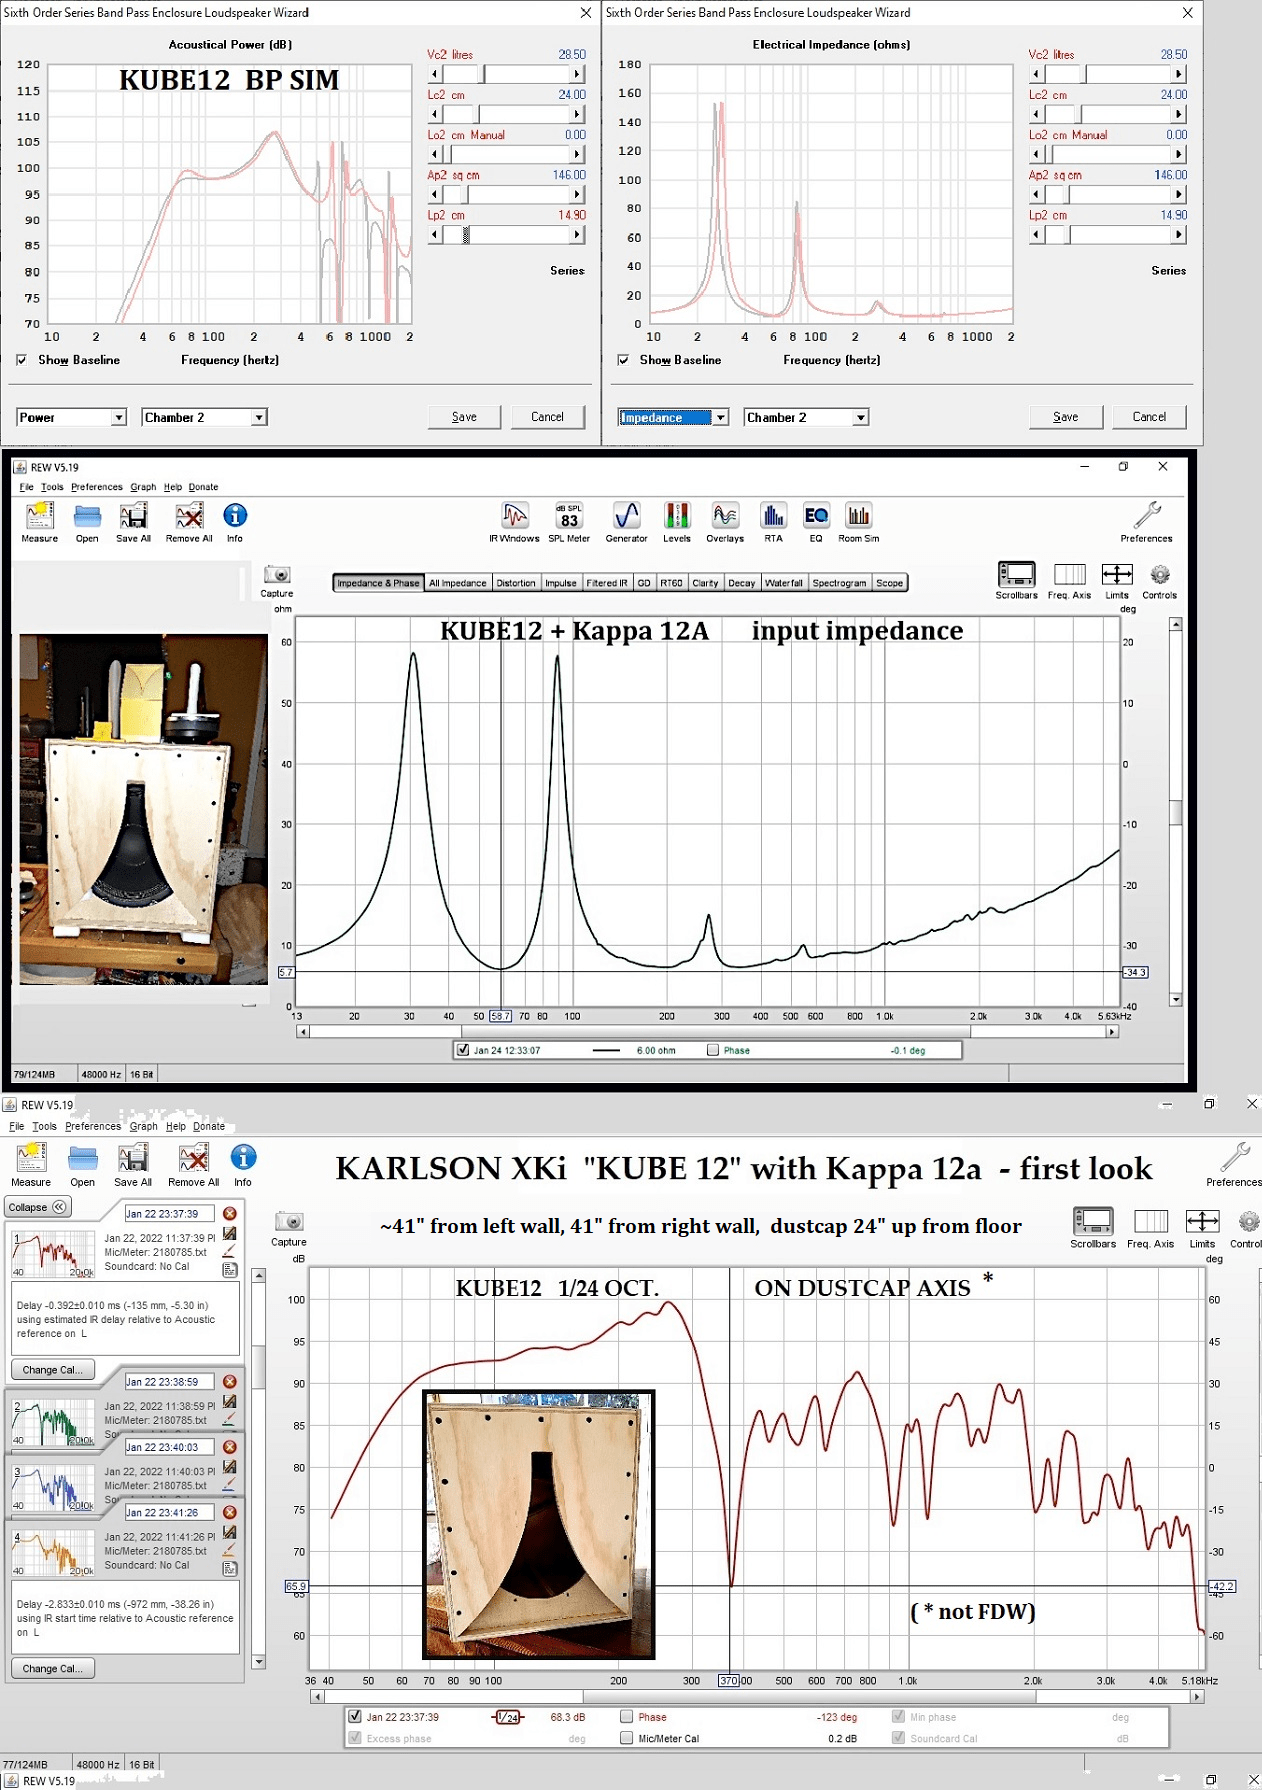Viewport: 1262px width, 1790px height.
Task: Click Change Cal under the first measurement
Action: coord(52,1369)
